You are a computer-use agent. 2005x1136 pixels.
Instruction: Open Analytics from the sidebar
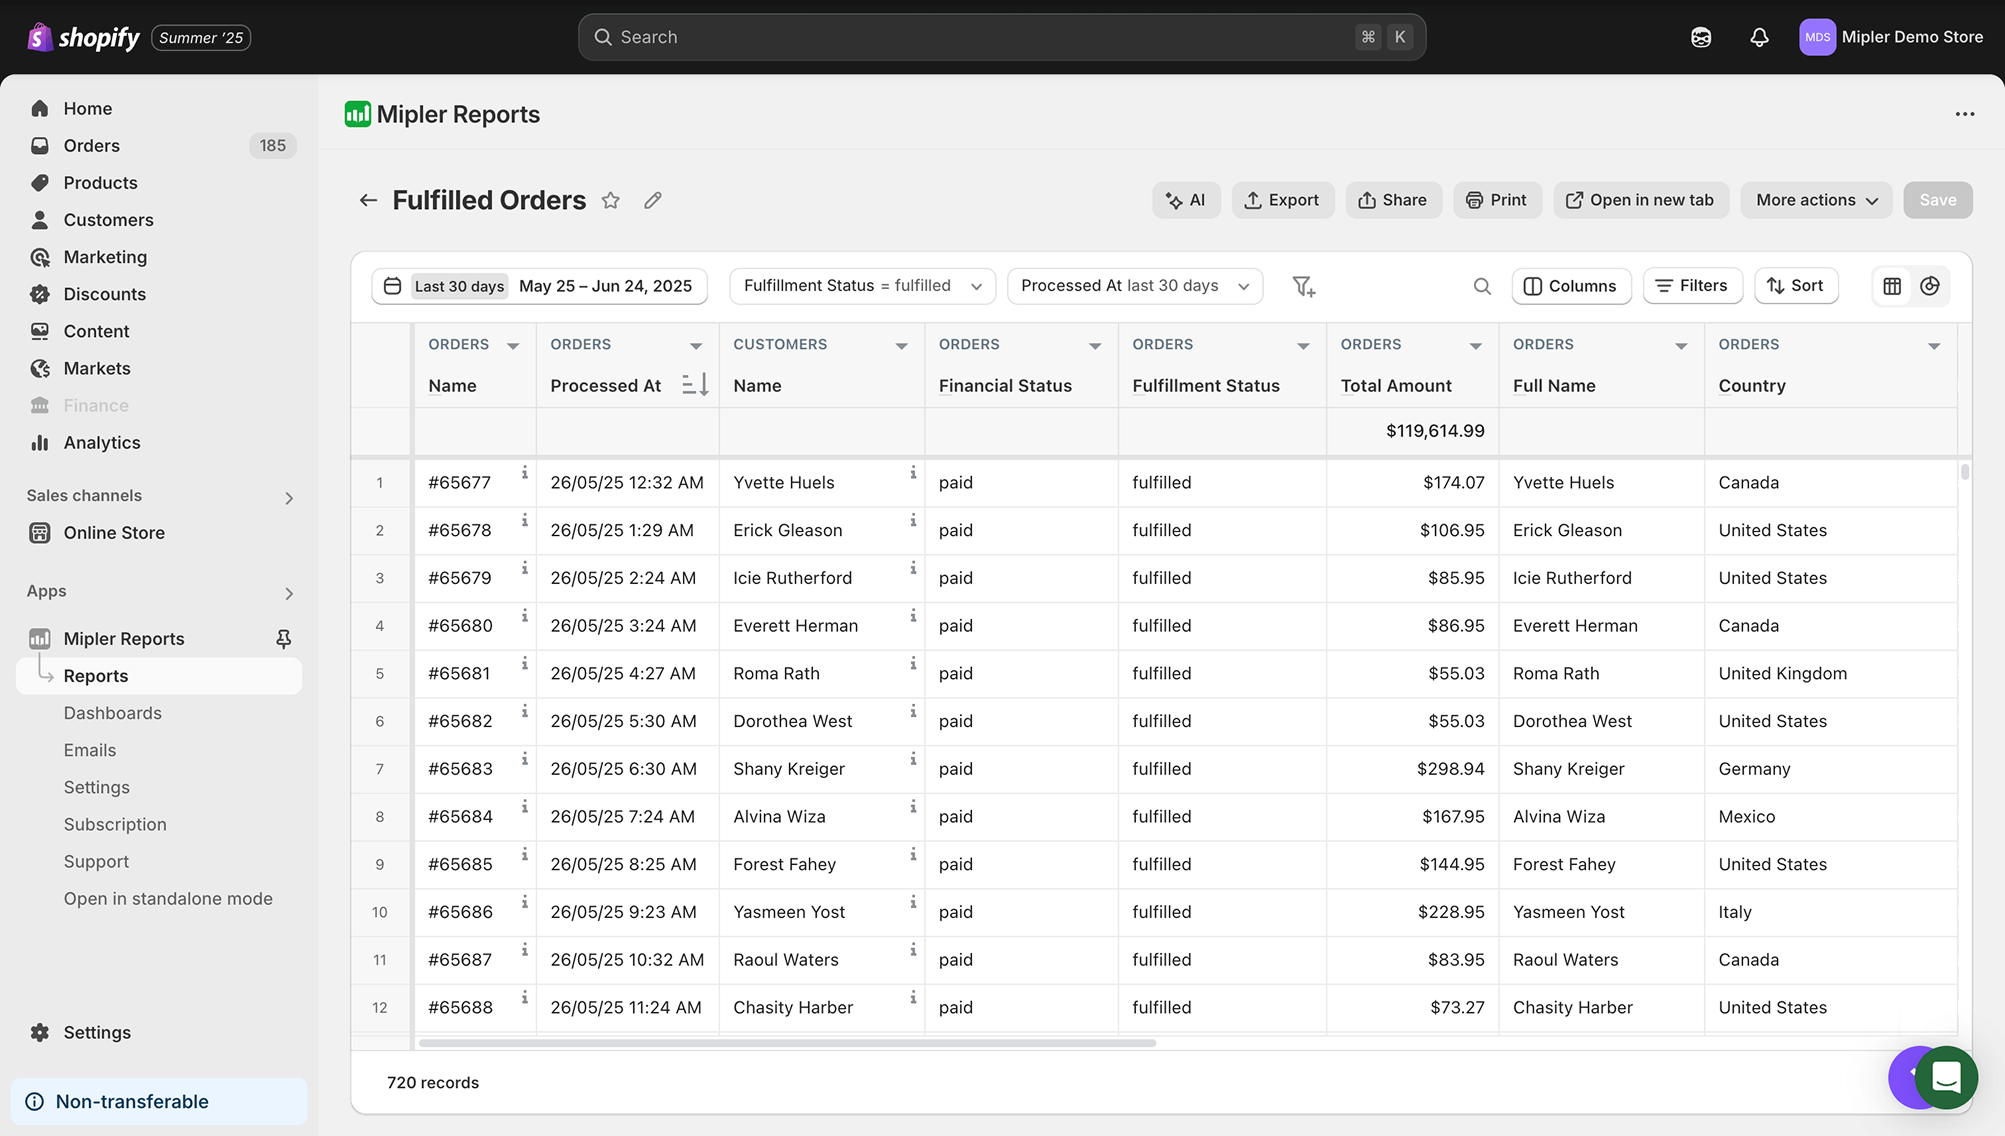[x=101, y=442]
